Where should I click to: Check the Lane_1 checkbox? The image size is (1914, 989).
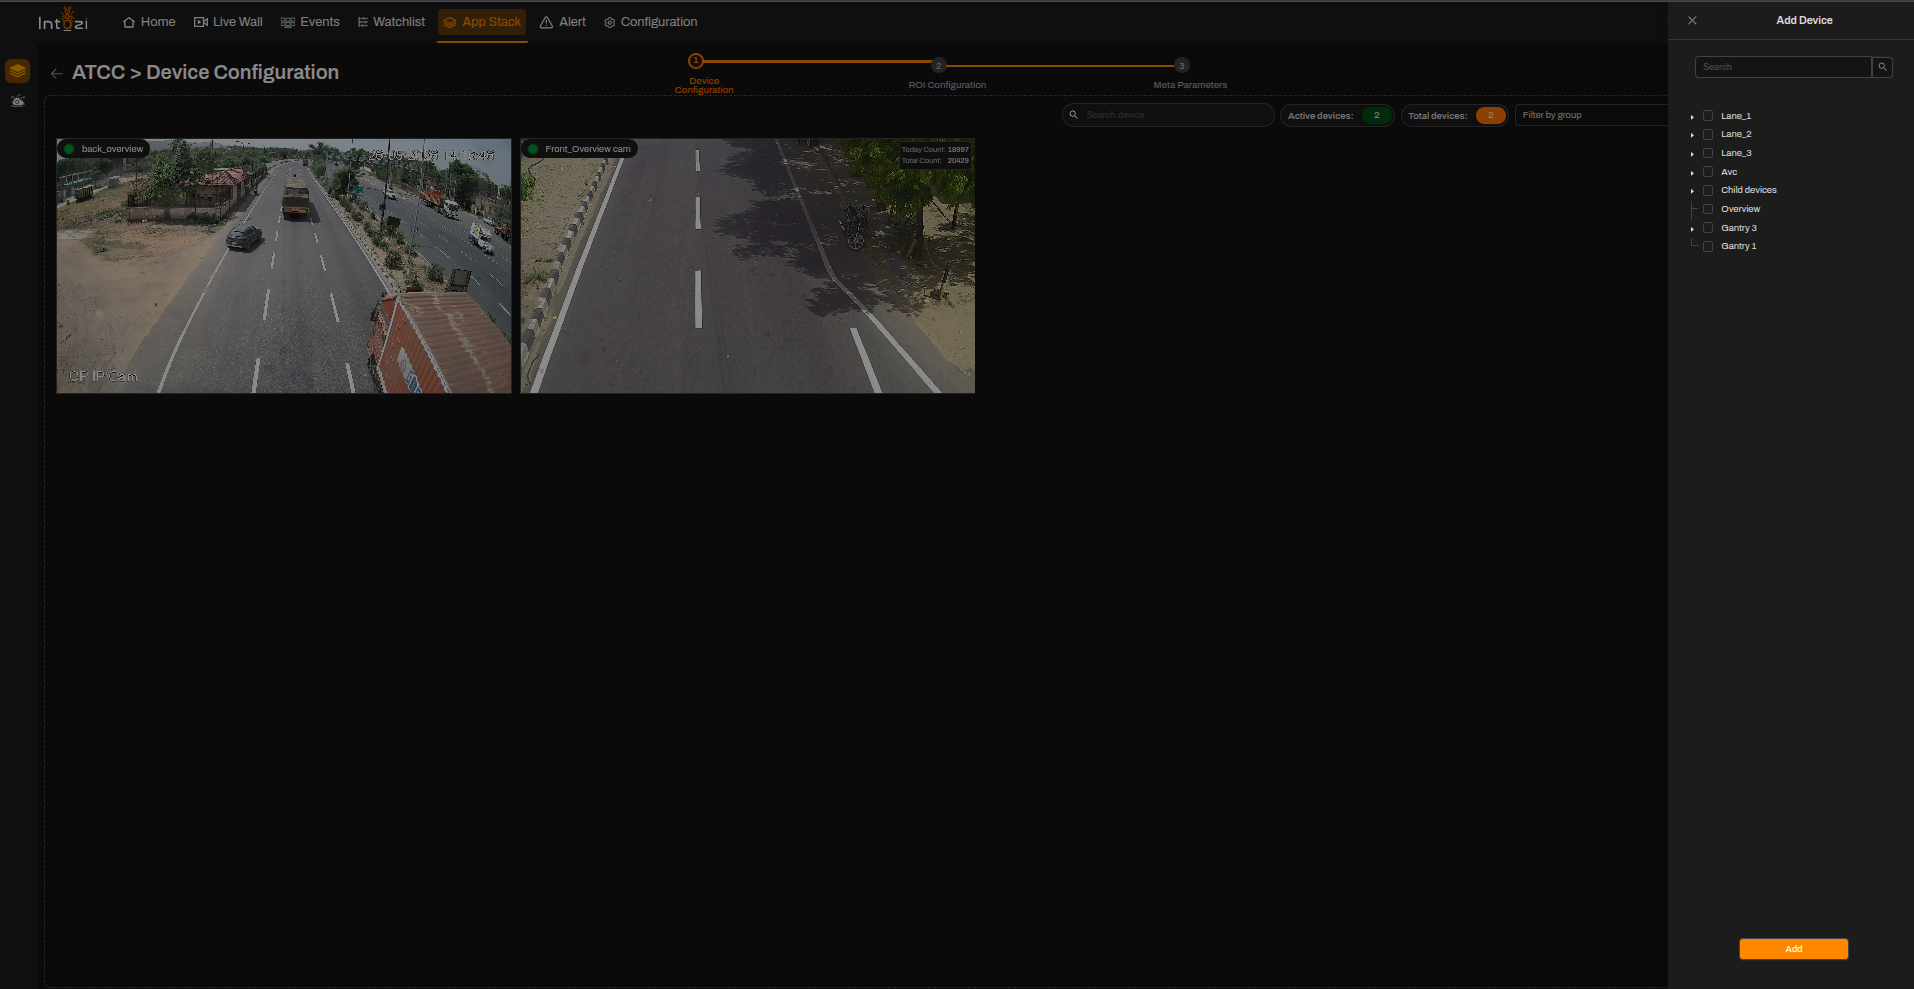pos(1708,116)
